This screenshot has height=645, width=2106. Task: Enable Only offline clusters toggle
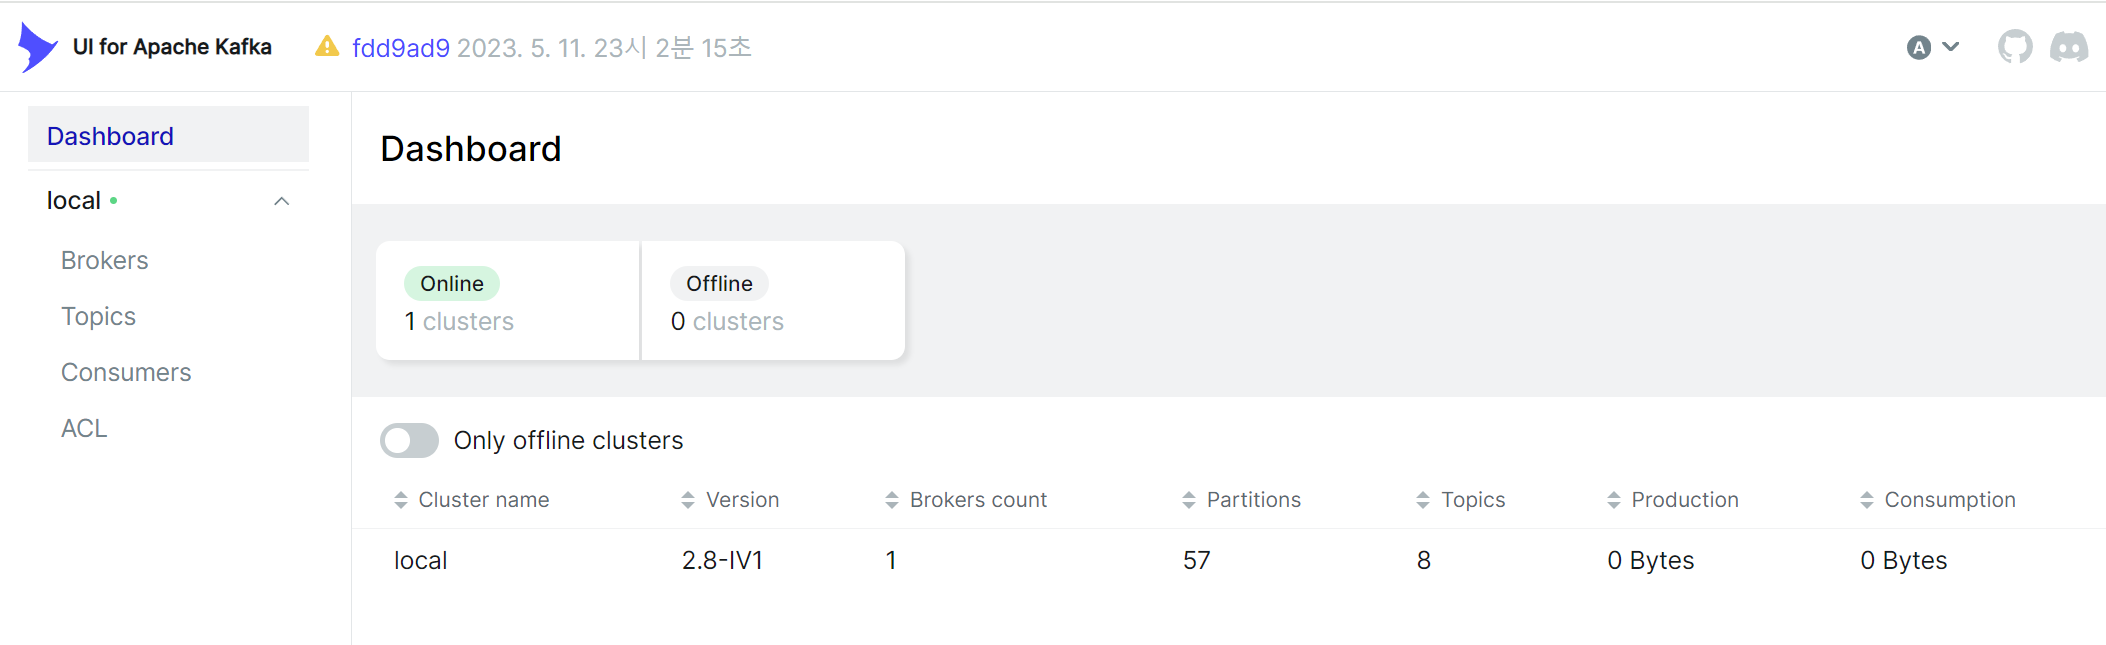pyautogui.click(x=409, y=440)
